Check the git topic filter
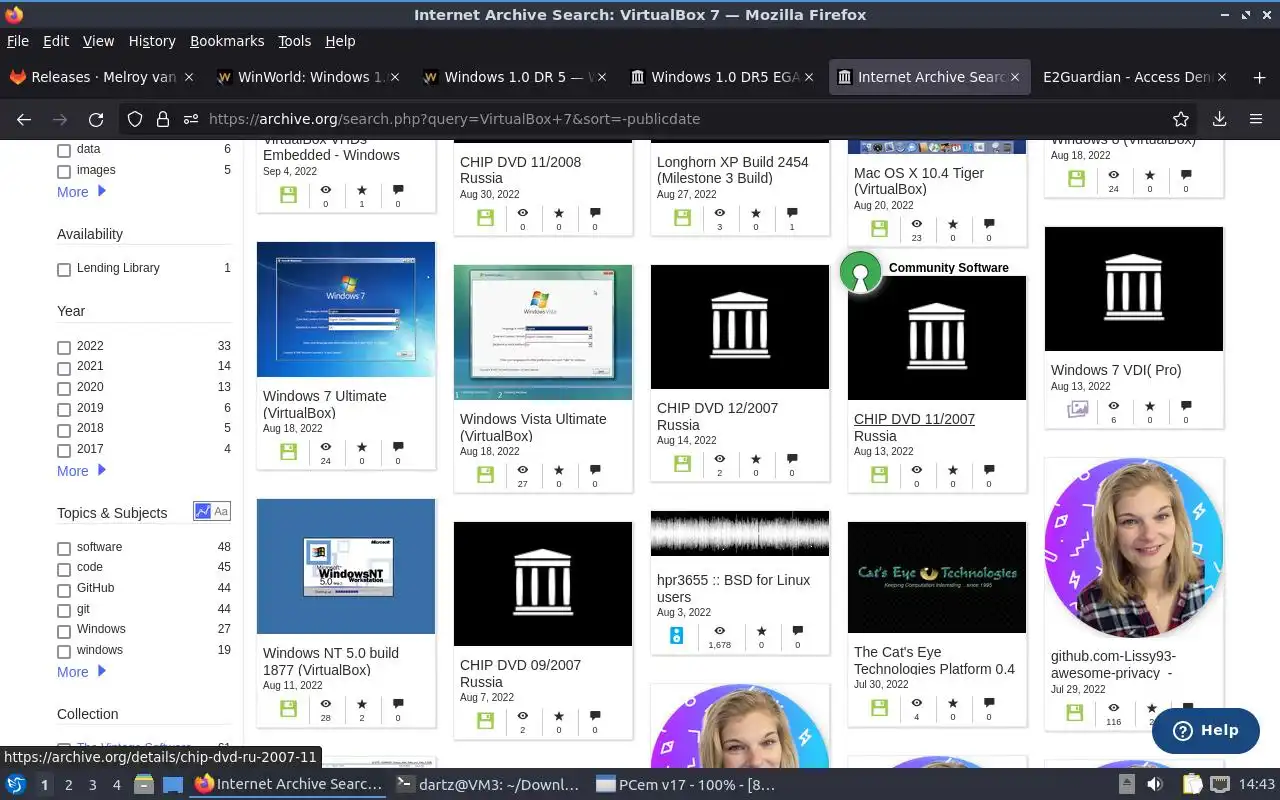The width and height of the screenshot is (1280, 800). 64,611
